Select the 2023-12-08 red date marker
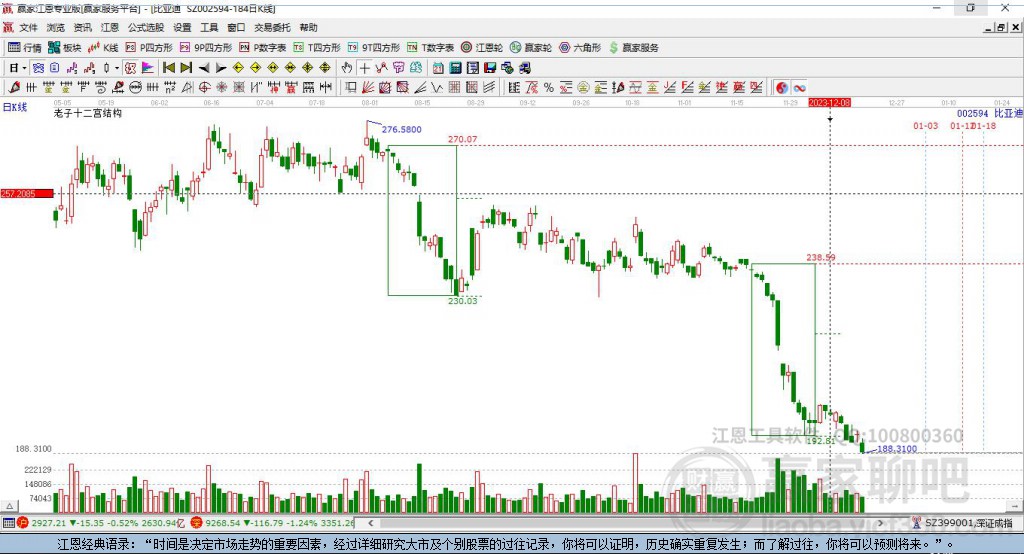This screenshot has height=554, width=1024. click(x=829, y=103)
